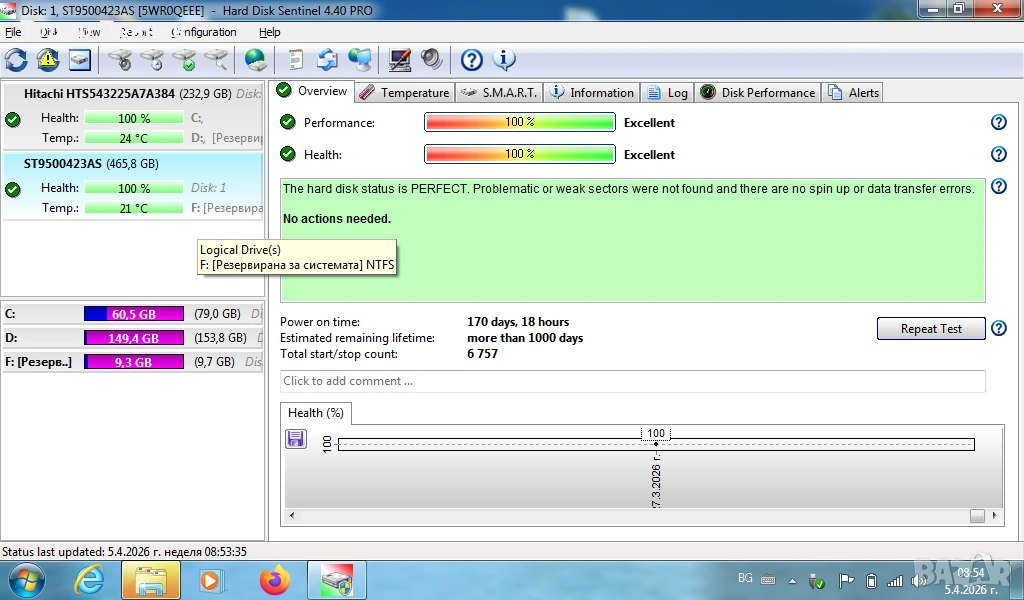Click the disk with green checkmark icon
1024x600 pixels.
[184, 60]
